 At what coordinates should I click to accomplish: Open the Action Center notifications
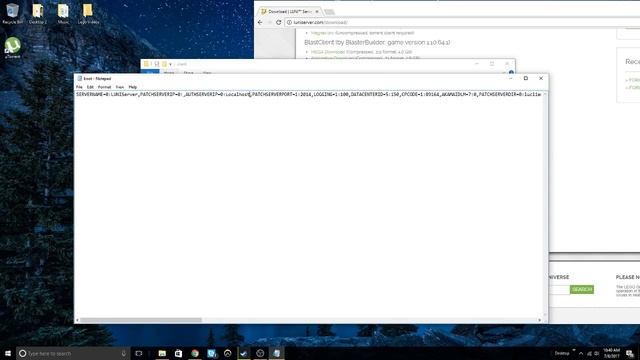click(630, 353)
